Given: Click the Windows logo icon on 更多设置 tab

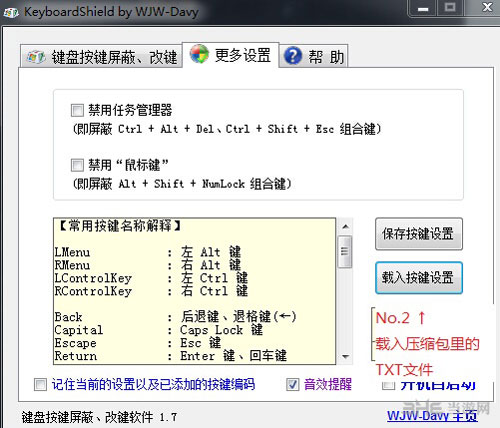Looking at the screenshot, I should point(199,54).
